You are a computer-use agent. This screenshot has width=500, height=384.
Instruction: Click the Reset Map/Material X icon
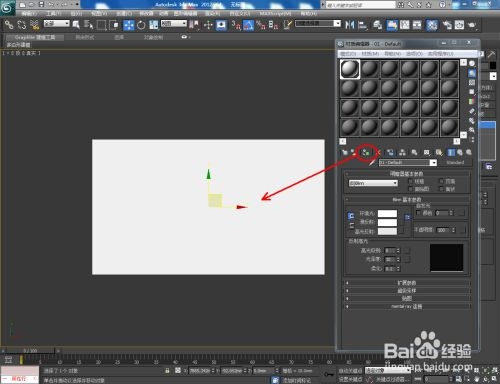(378, 153)
